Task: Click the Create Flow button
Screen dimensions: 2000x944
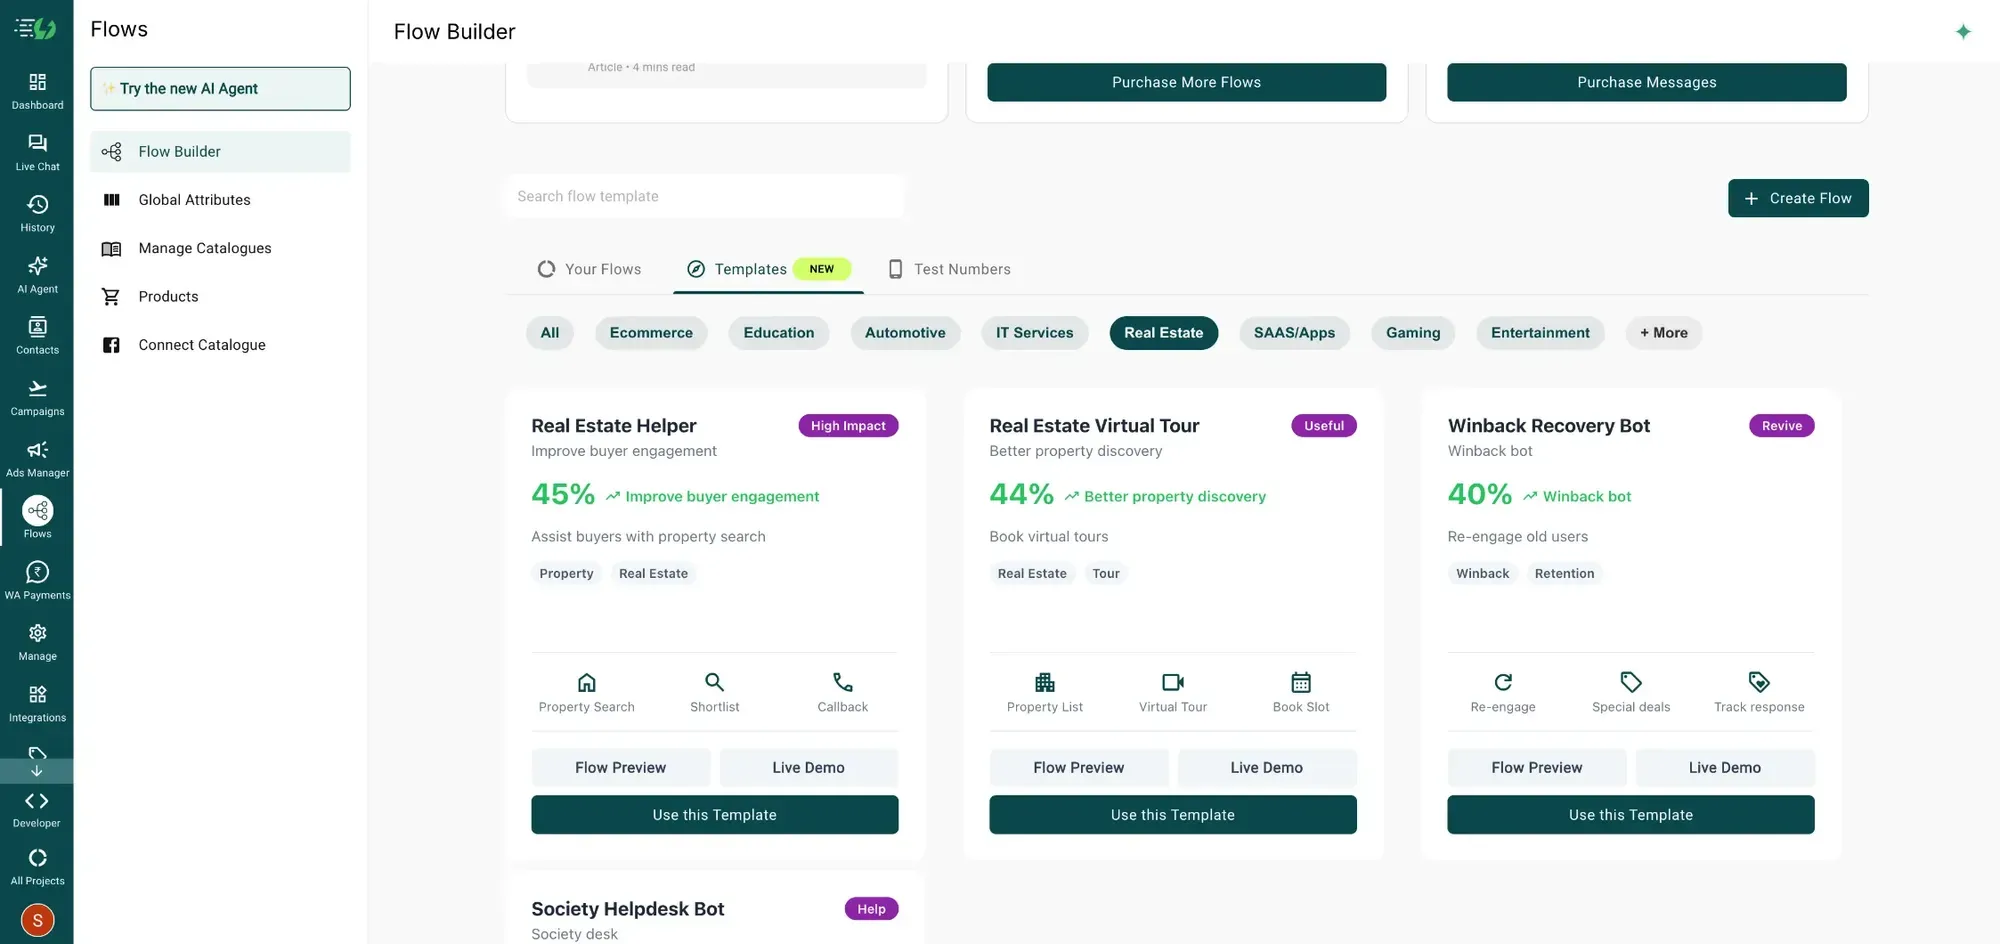Action: pos(1798,198)
